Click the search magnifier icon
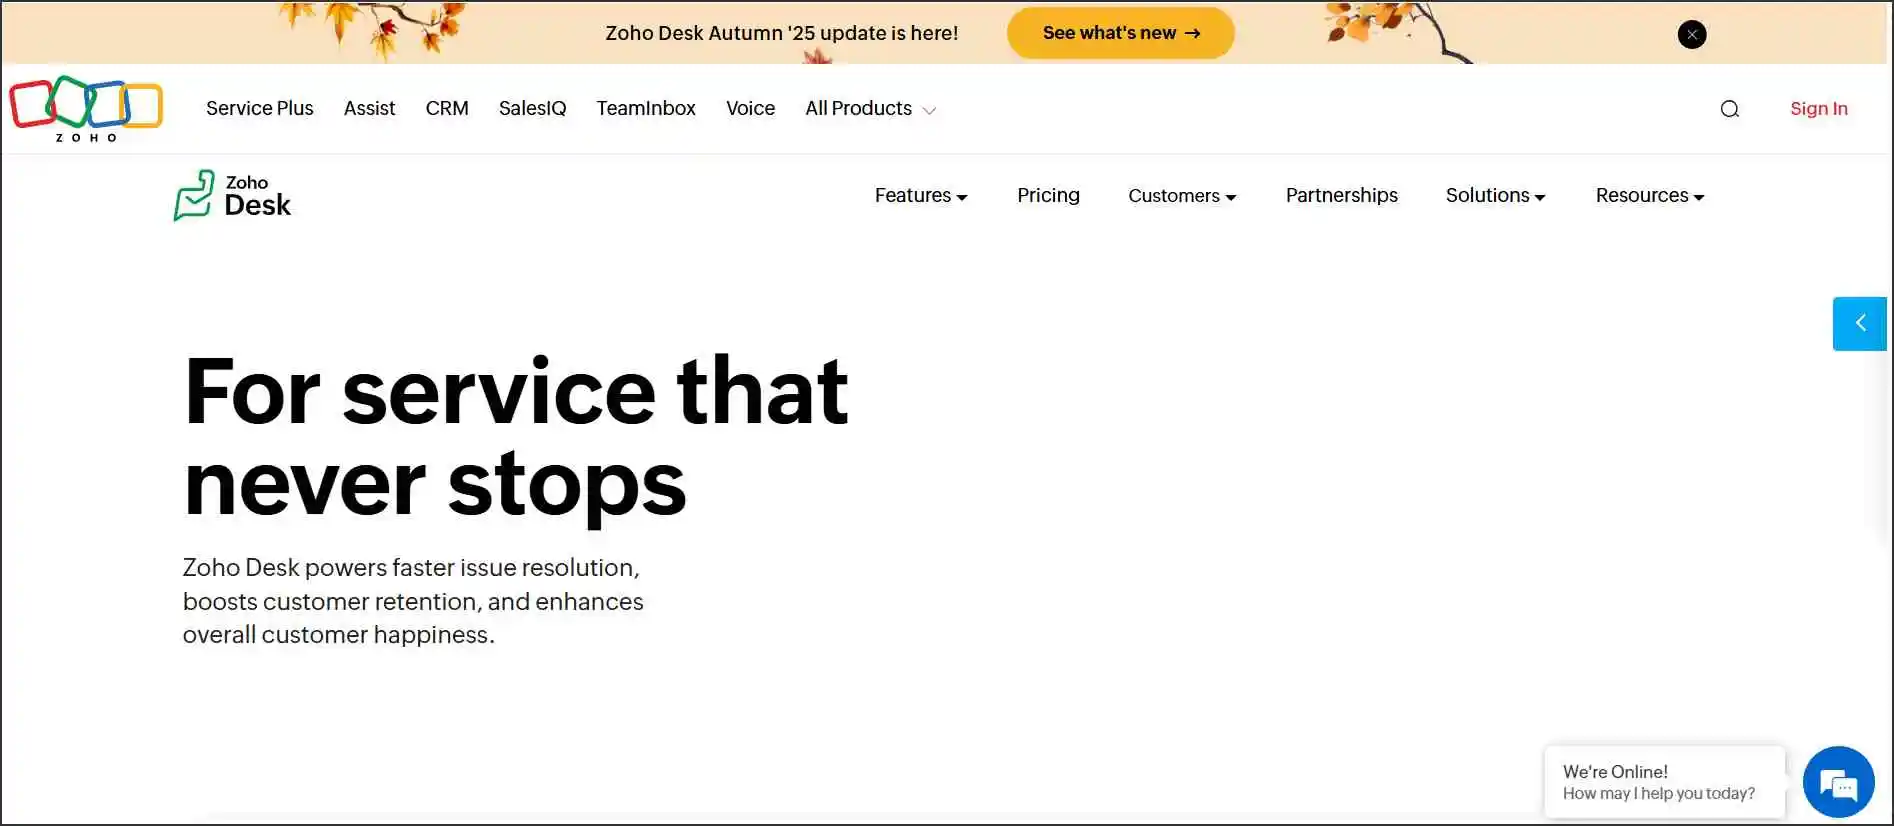The image size is (1894, 826). coord(1730,109)
